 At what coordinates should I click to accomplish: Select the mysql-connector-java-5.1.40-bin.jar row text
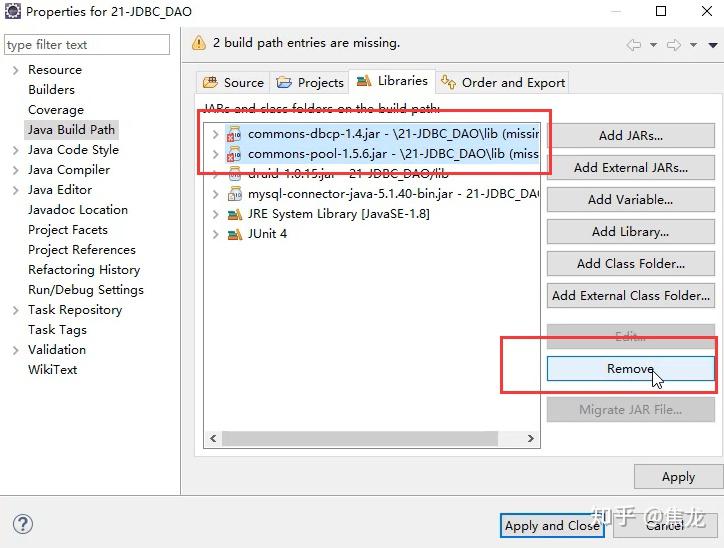tap(393, 194)
